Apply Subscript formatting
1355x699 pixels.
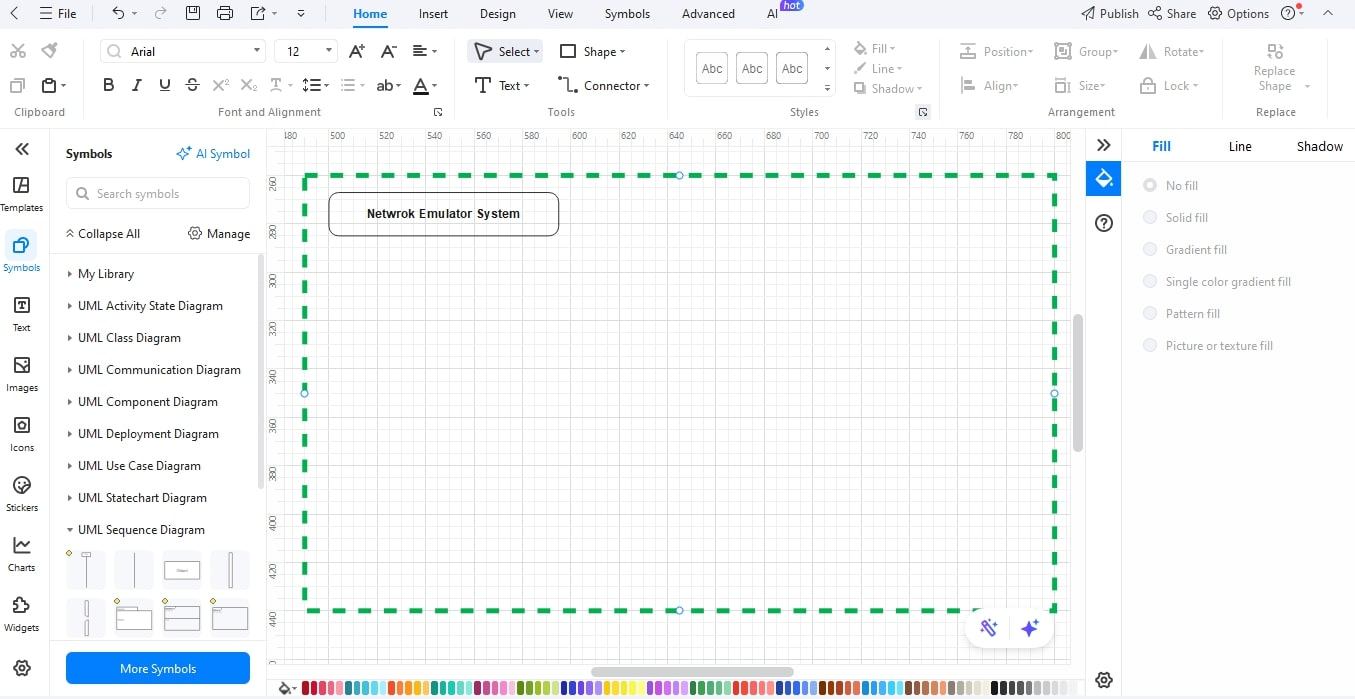(249, 85)
